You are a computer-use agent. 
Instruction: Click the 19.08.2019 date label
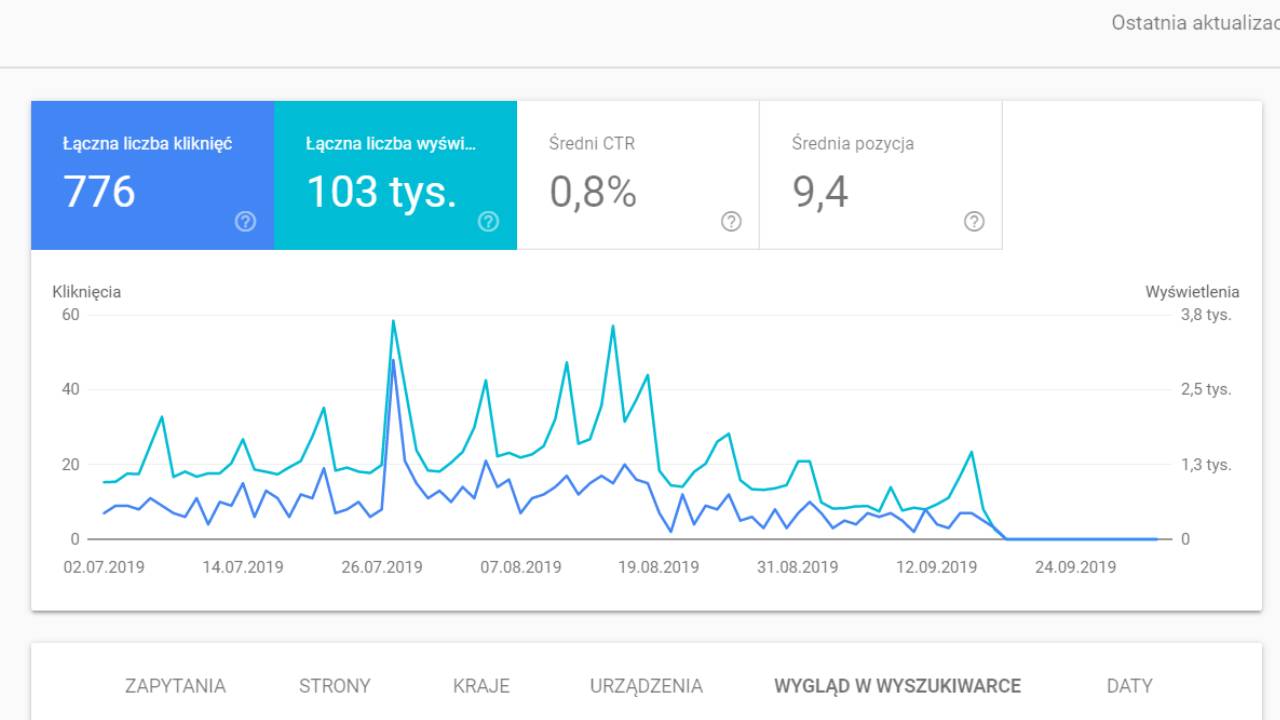tap(658, 567)
